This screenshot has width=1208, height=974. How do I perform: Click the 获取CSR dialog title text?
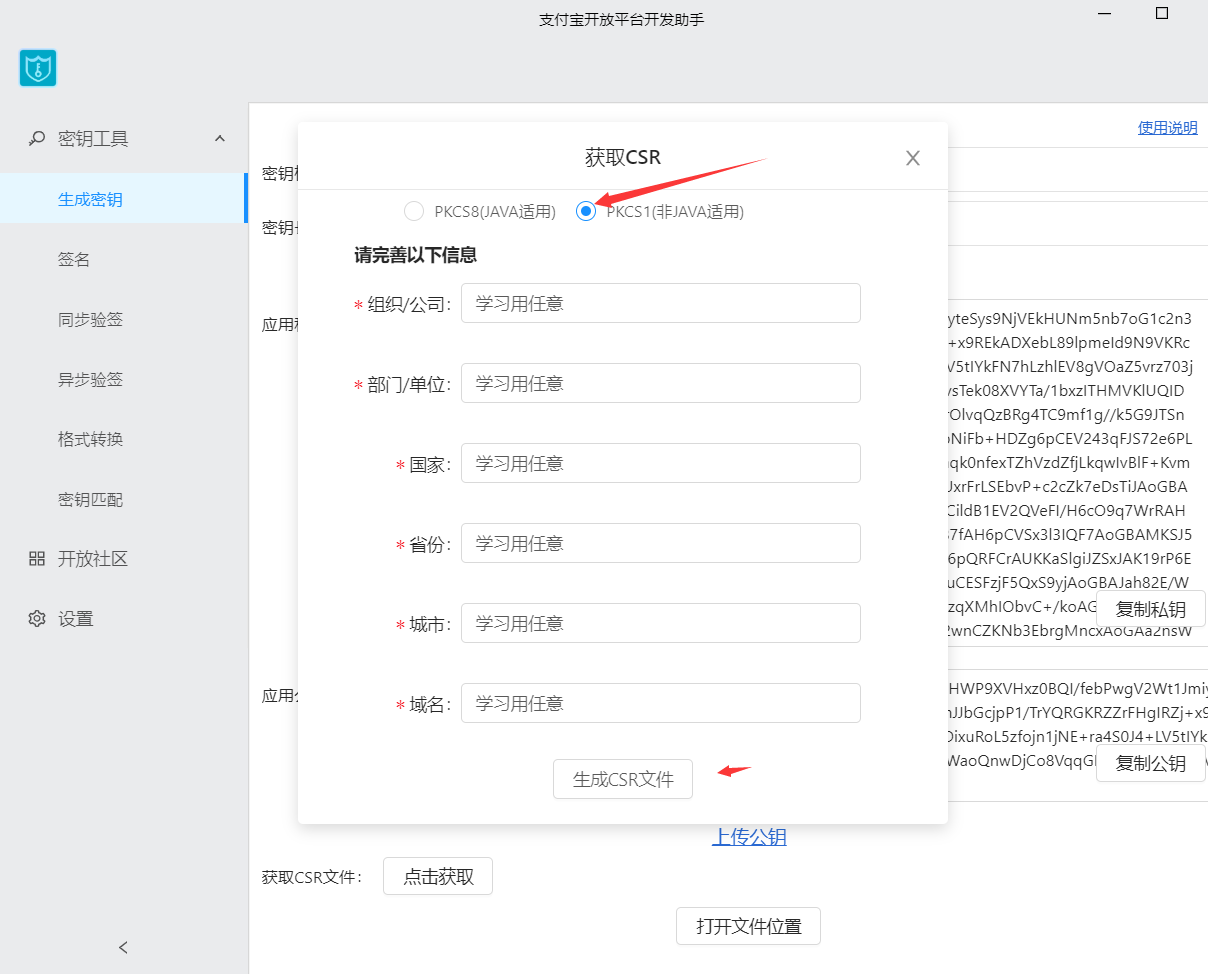(623, 157)
